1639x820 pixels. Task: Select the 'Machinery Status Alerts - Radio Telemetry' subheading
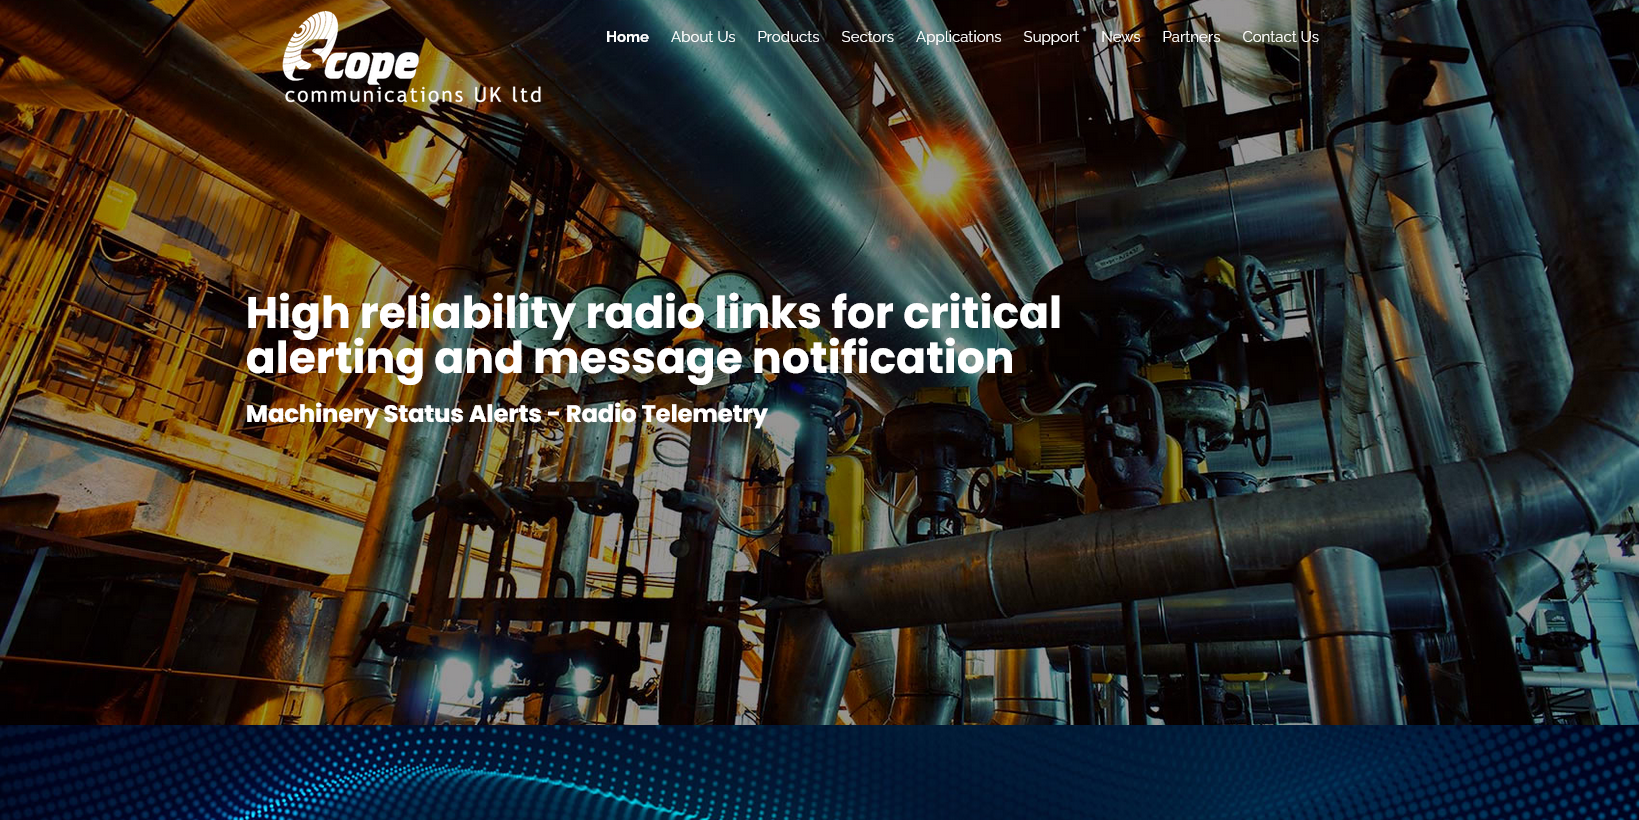coord(506,414)
